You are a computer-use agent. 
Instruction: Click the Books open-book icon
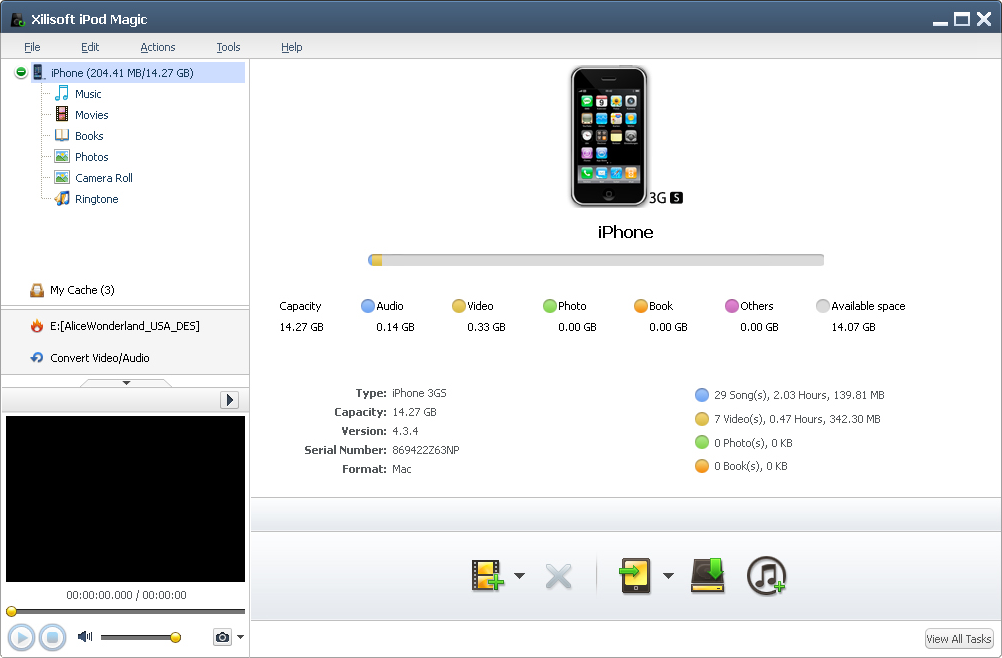click(62, 135)
